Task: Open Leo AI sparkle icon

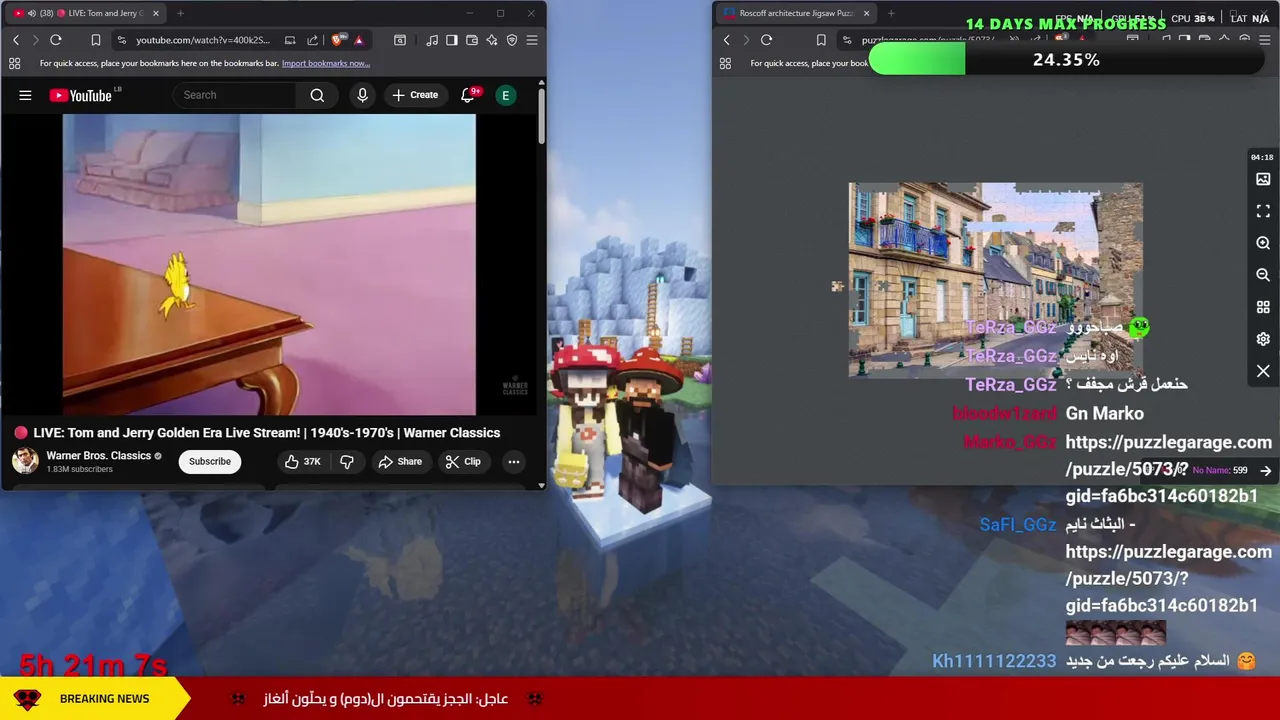Action: (x=492, y=40)
